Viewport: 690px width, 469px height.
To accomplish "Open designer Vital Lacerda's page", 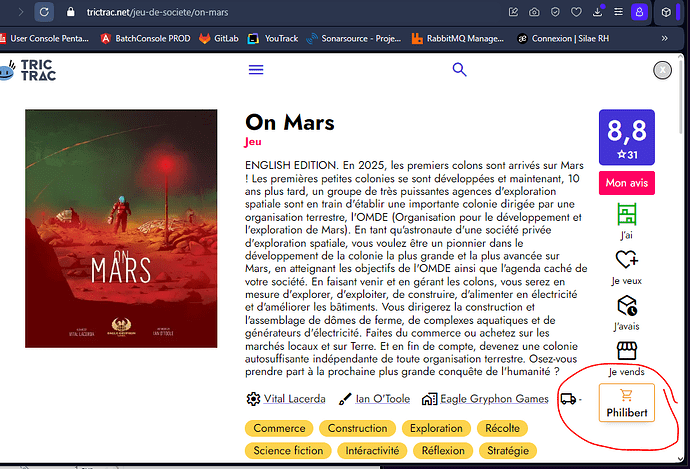I will [x=295, y=399].
